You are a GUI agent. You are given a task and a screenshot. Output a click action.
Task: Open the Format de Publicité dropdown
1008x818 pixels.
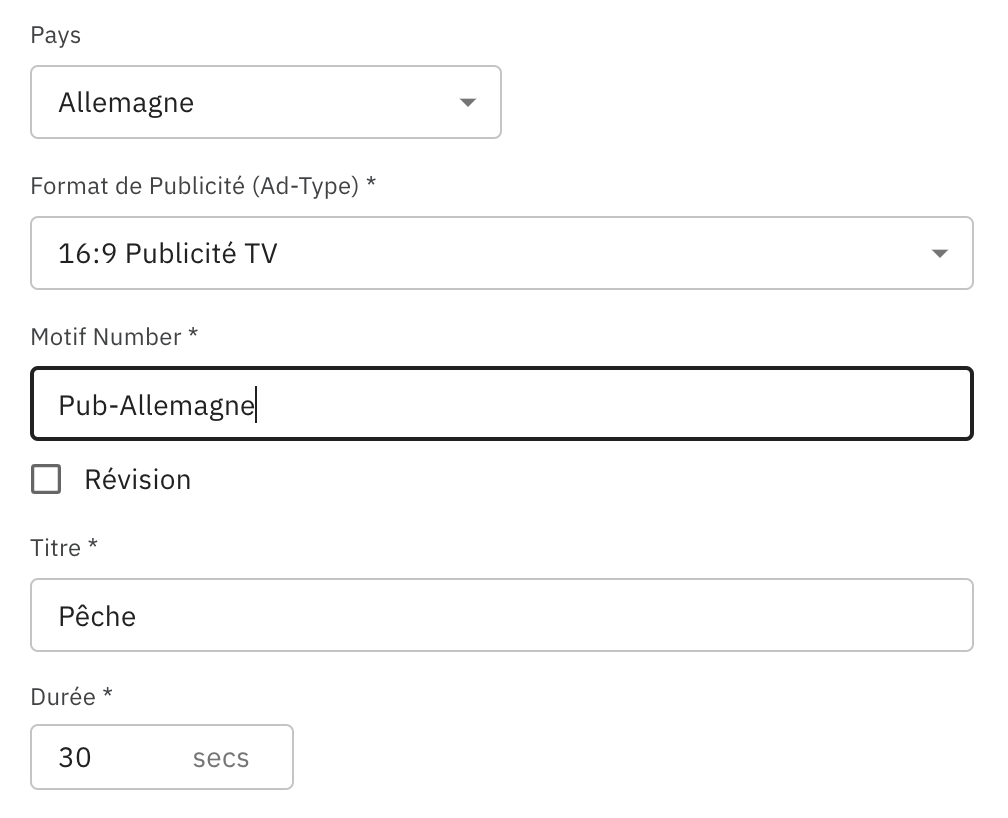(501, 253)
